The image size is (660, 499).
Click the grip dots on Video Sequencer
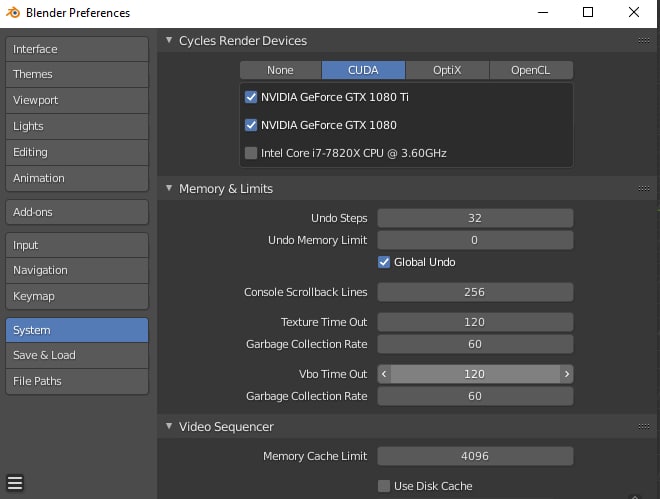[643, 427]
